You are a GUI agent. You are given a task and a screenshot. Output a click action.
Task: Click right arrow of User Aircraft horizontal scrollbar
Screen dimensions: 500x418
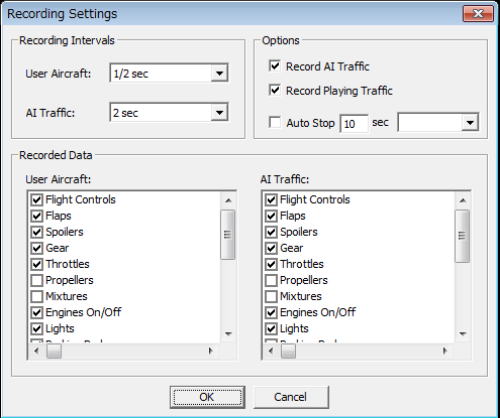pyautogui.click(x=210, y=351)
